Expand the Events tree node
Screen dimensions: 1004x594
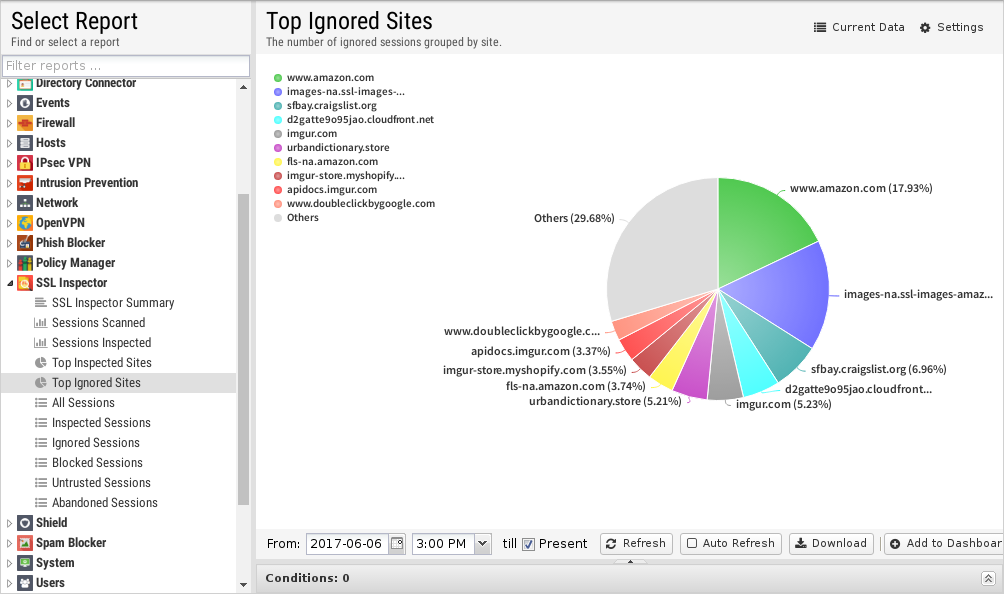10,103
